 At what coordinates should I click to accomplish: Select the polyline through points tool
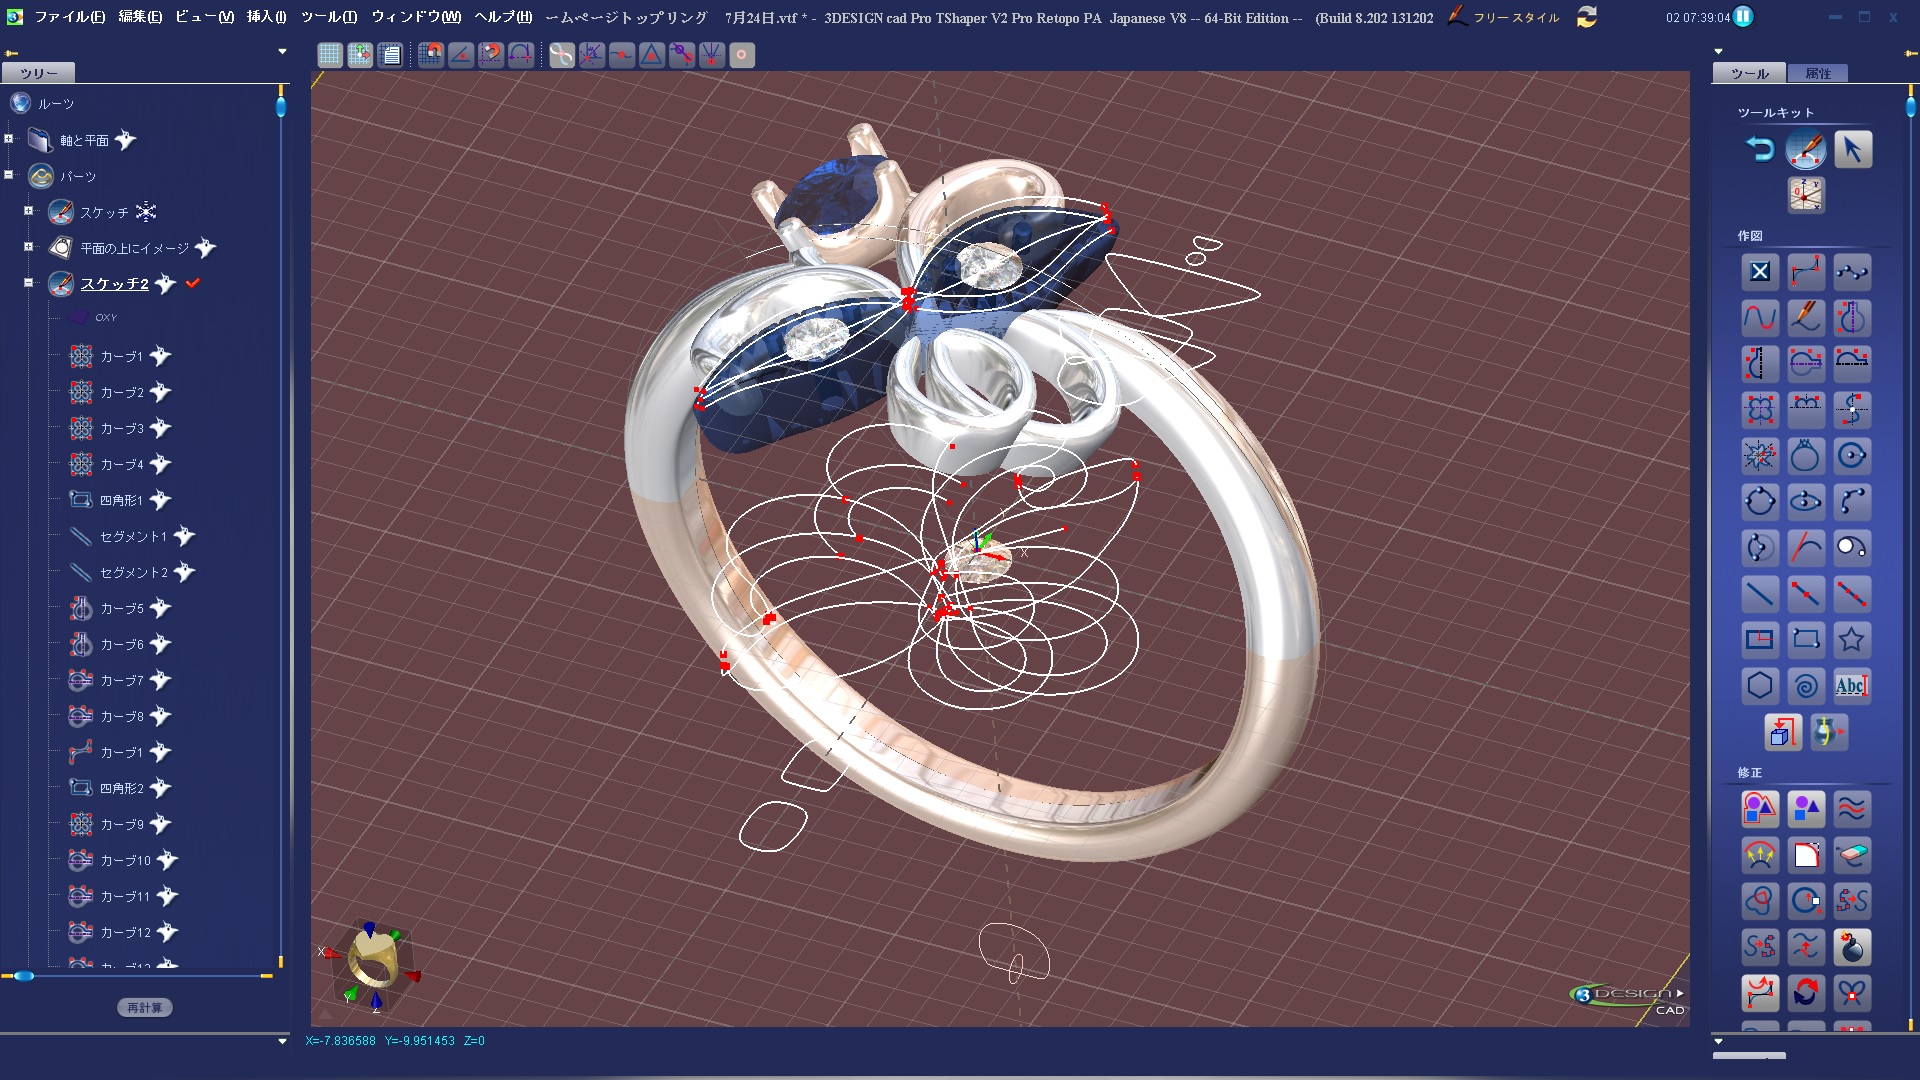[x=1852, y=271]
